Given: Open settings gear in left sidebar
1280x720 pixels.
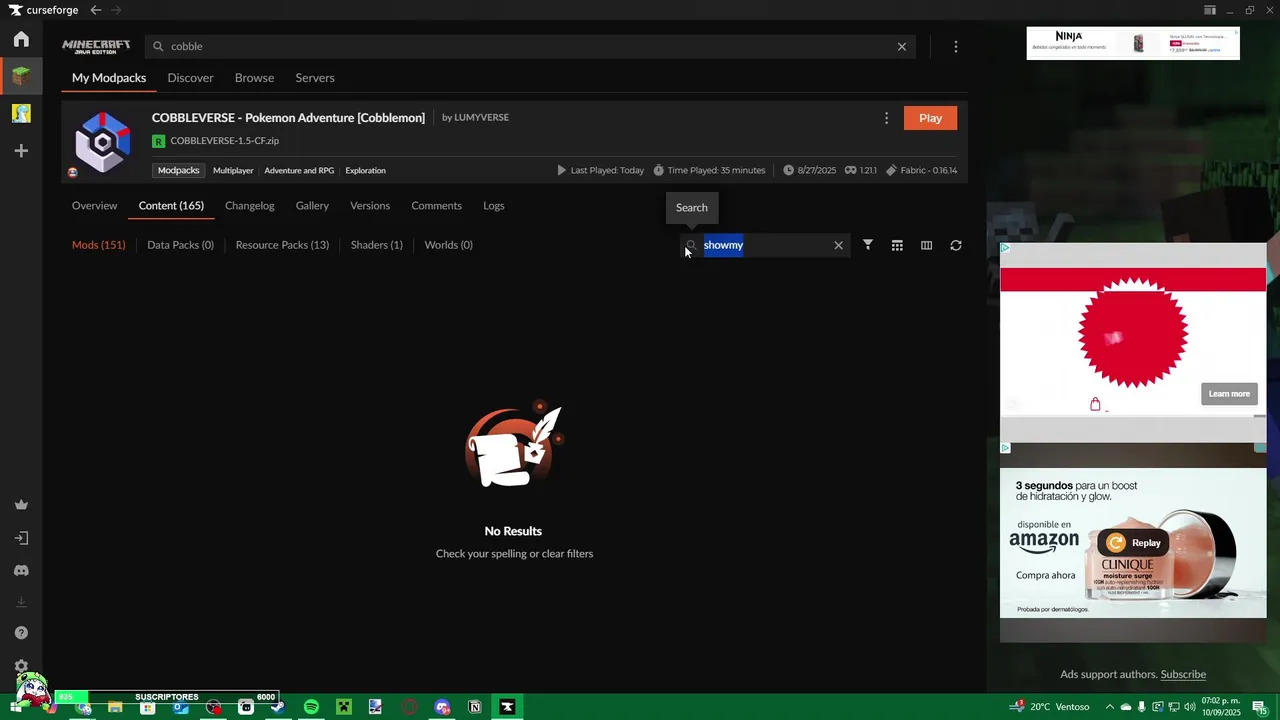Looking at the screenshot, I should pos(21,666).
